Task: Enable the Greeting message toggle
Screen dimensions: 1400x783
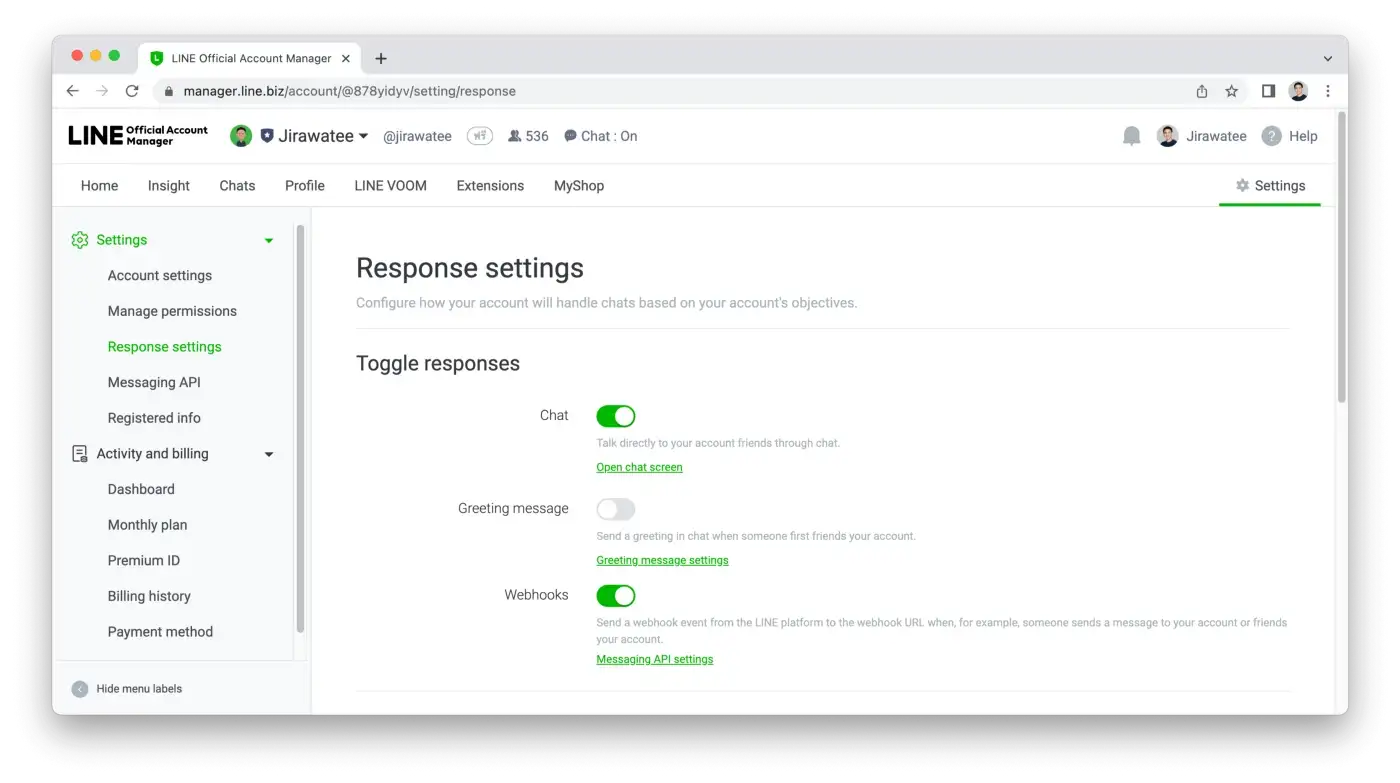Action: coord(616,509)
